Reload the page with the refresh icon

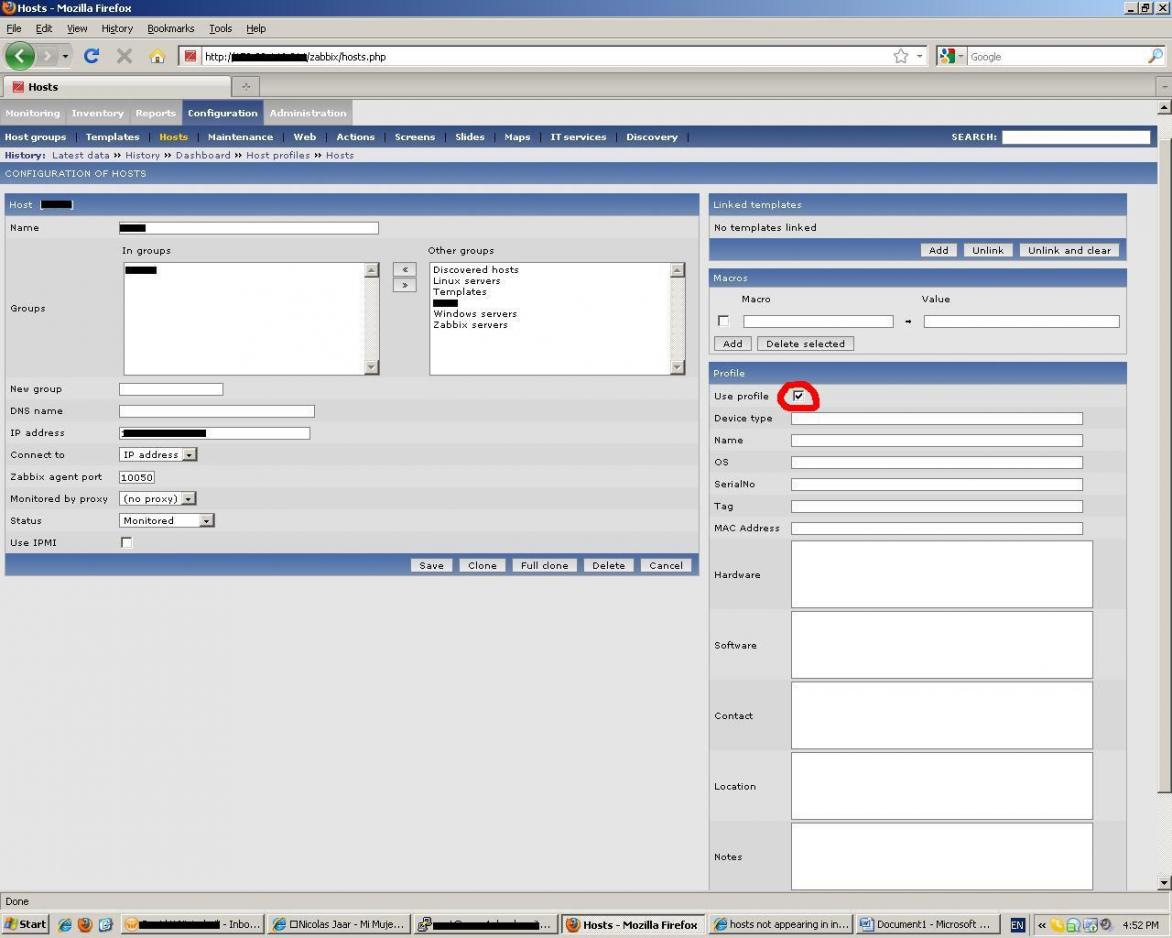pyautogui.click(x=91, y=56)
